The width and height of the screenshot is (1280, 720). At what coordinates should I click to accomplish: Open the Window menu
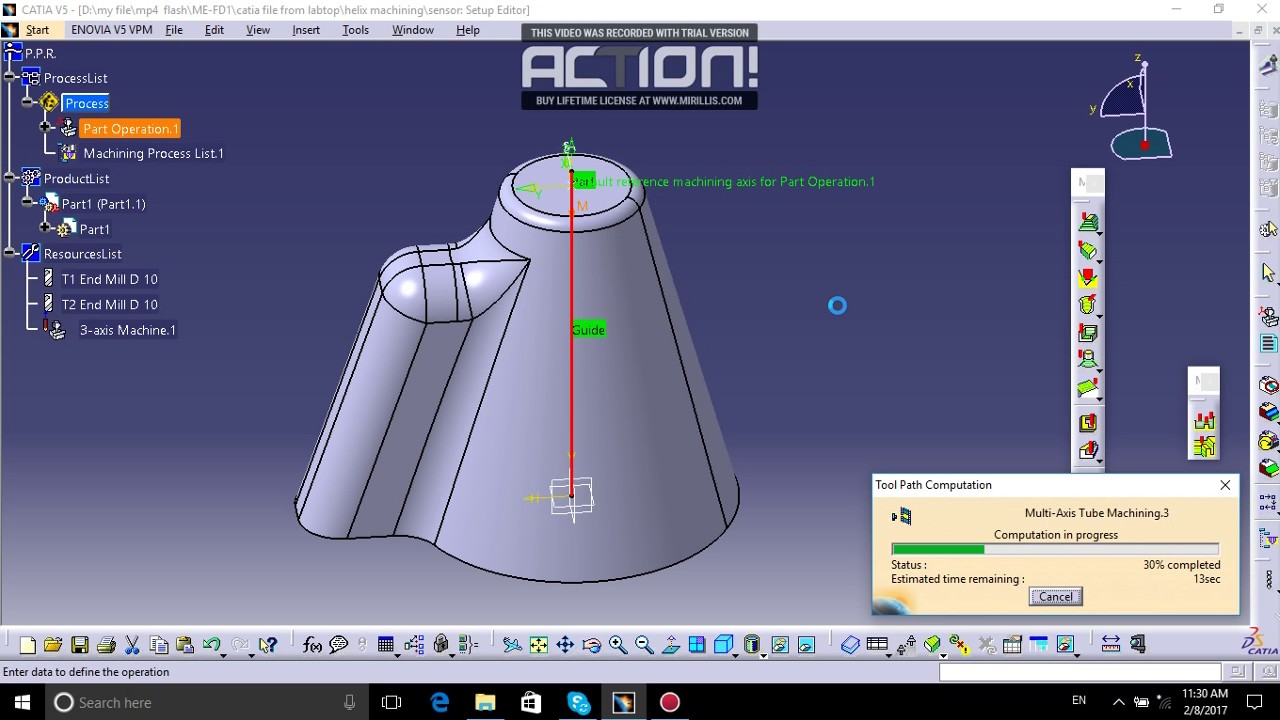(413, 30)
